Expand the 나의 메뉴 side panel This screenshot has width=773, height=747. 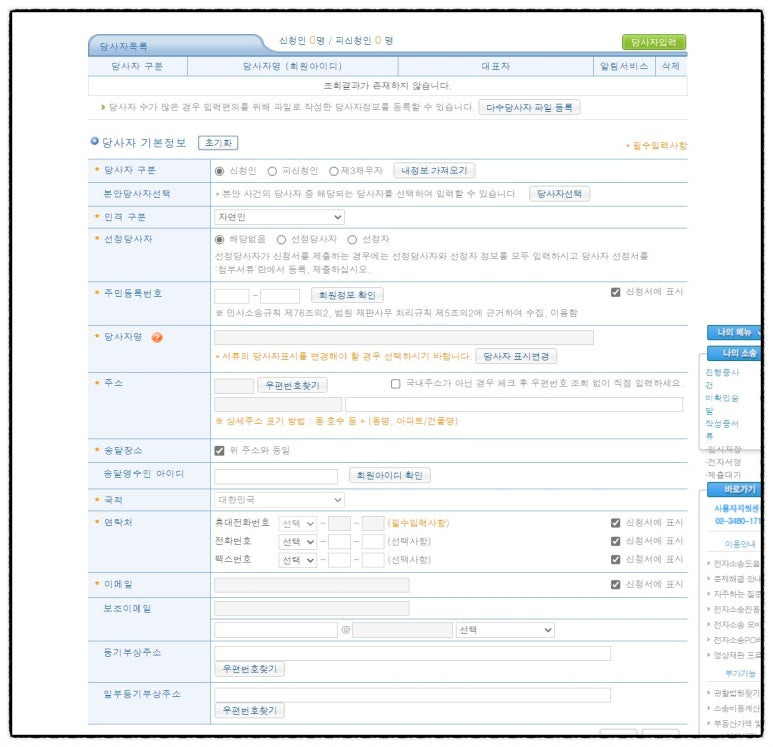coord(735,333)
